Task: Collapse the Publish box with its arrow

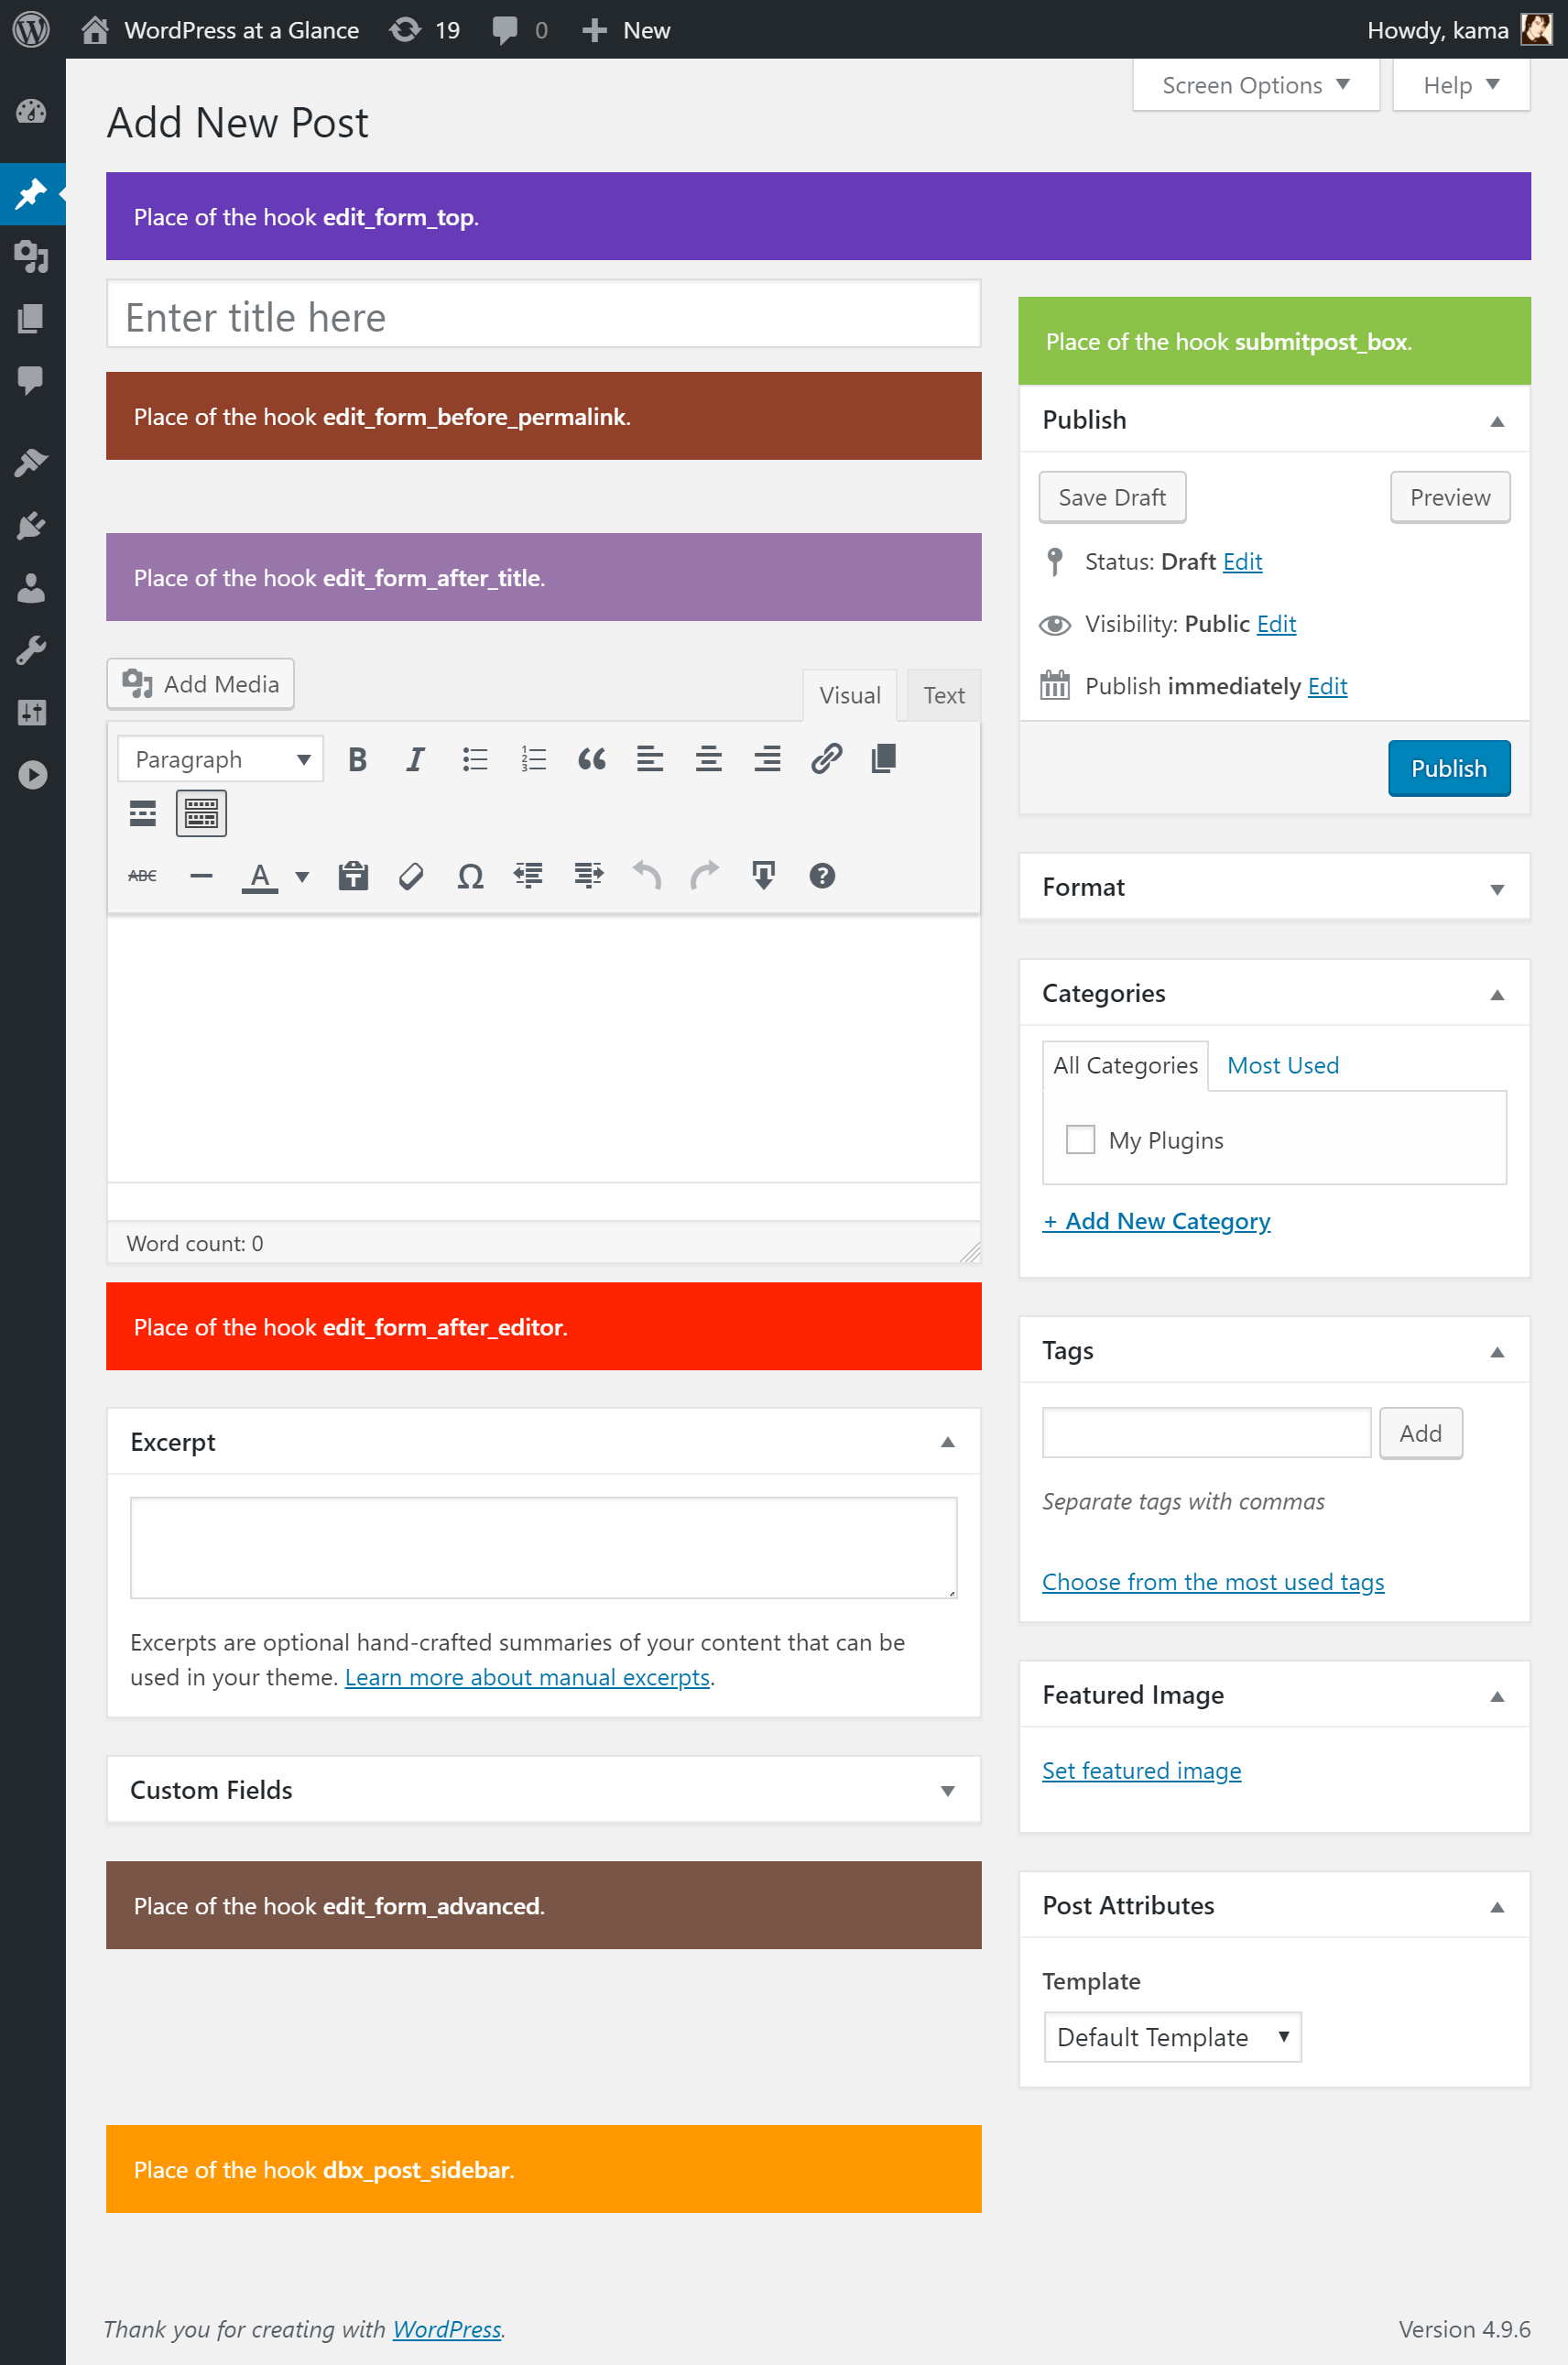Action: point(1496,421)
